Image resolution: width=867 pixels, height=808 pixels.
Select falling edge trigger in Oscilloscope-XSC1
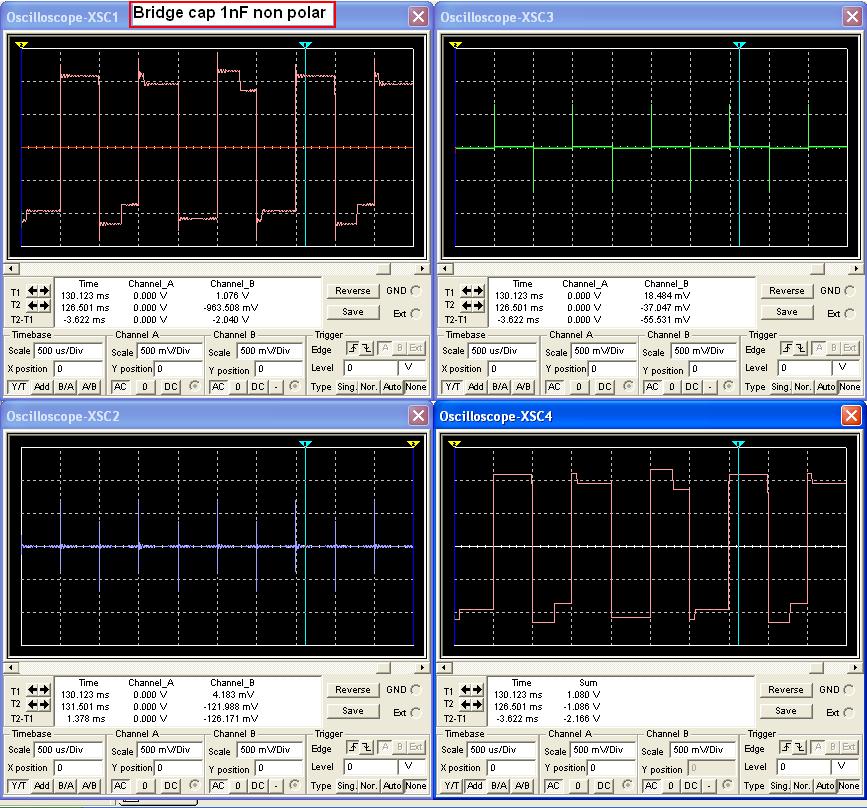pyautogui.click(x=367, y=348)
